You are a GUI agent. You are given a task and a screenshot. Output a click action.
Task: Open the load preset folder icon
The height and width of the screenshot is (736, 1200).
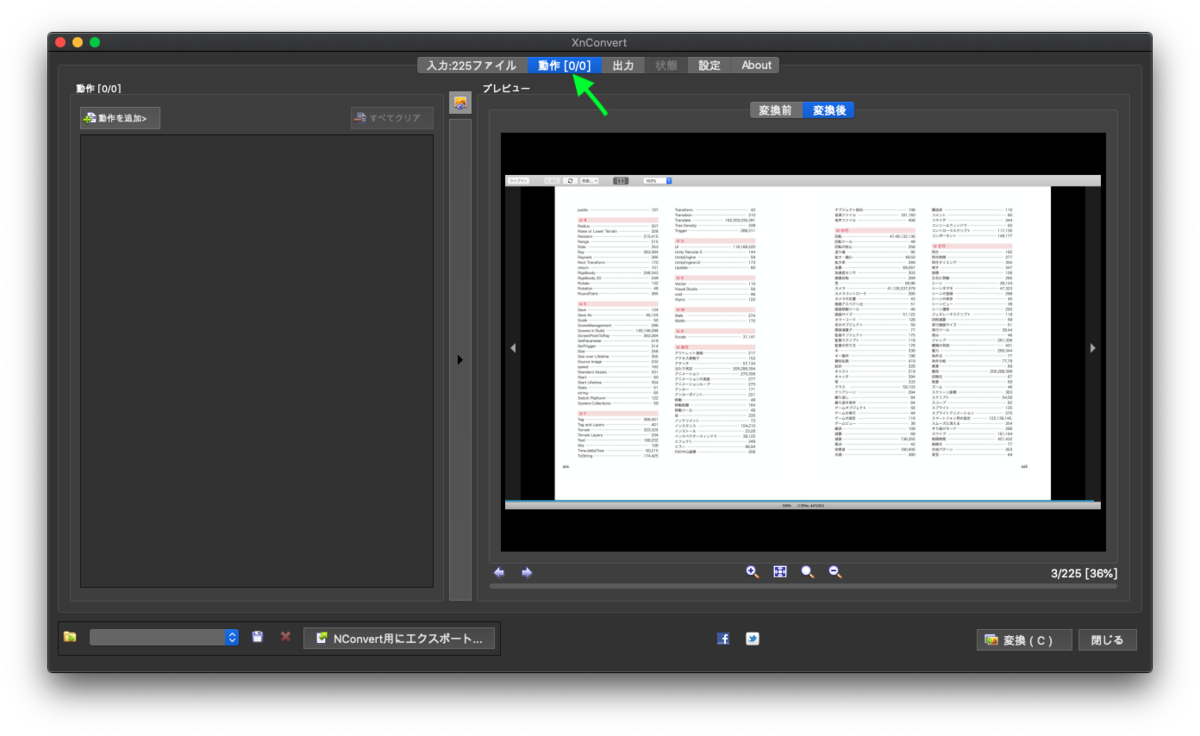[70, 637]
